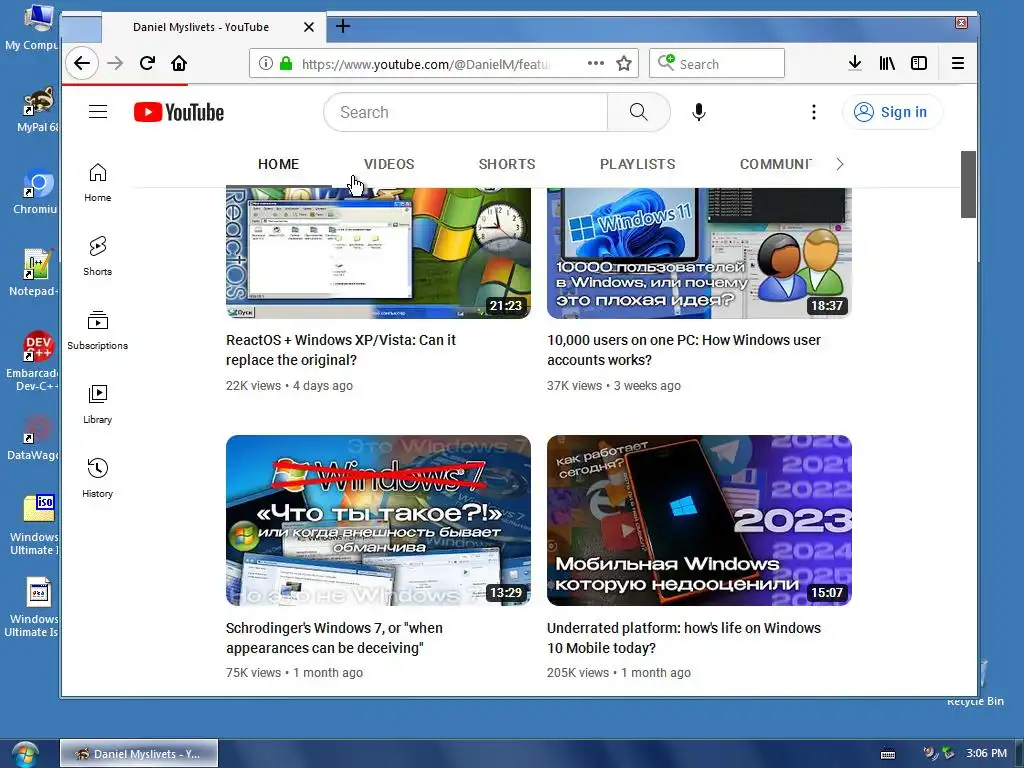
Task: Select the Chromium desktop icon
Action: click(x=37, y=191)
